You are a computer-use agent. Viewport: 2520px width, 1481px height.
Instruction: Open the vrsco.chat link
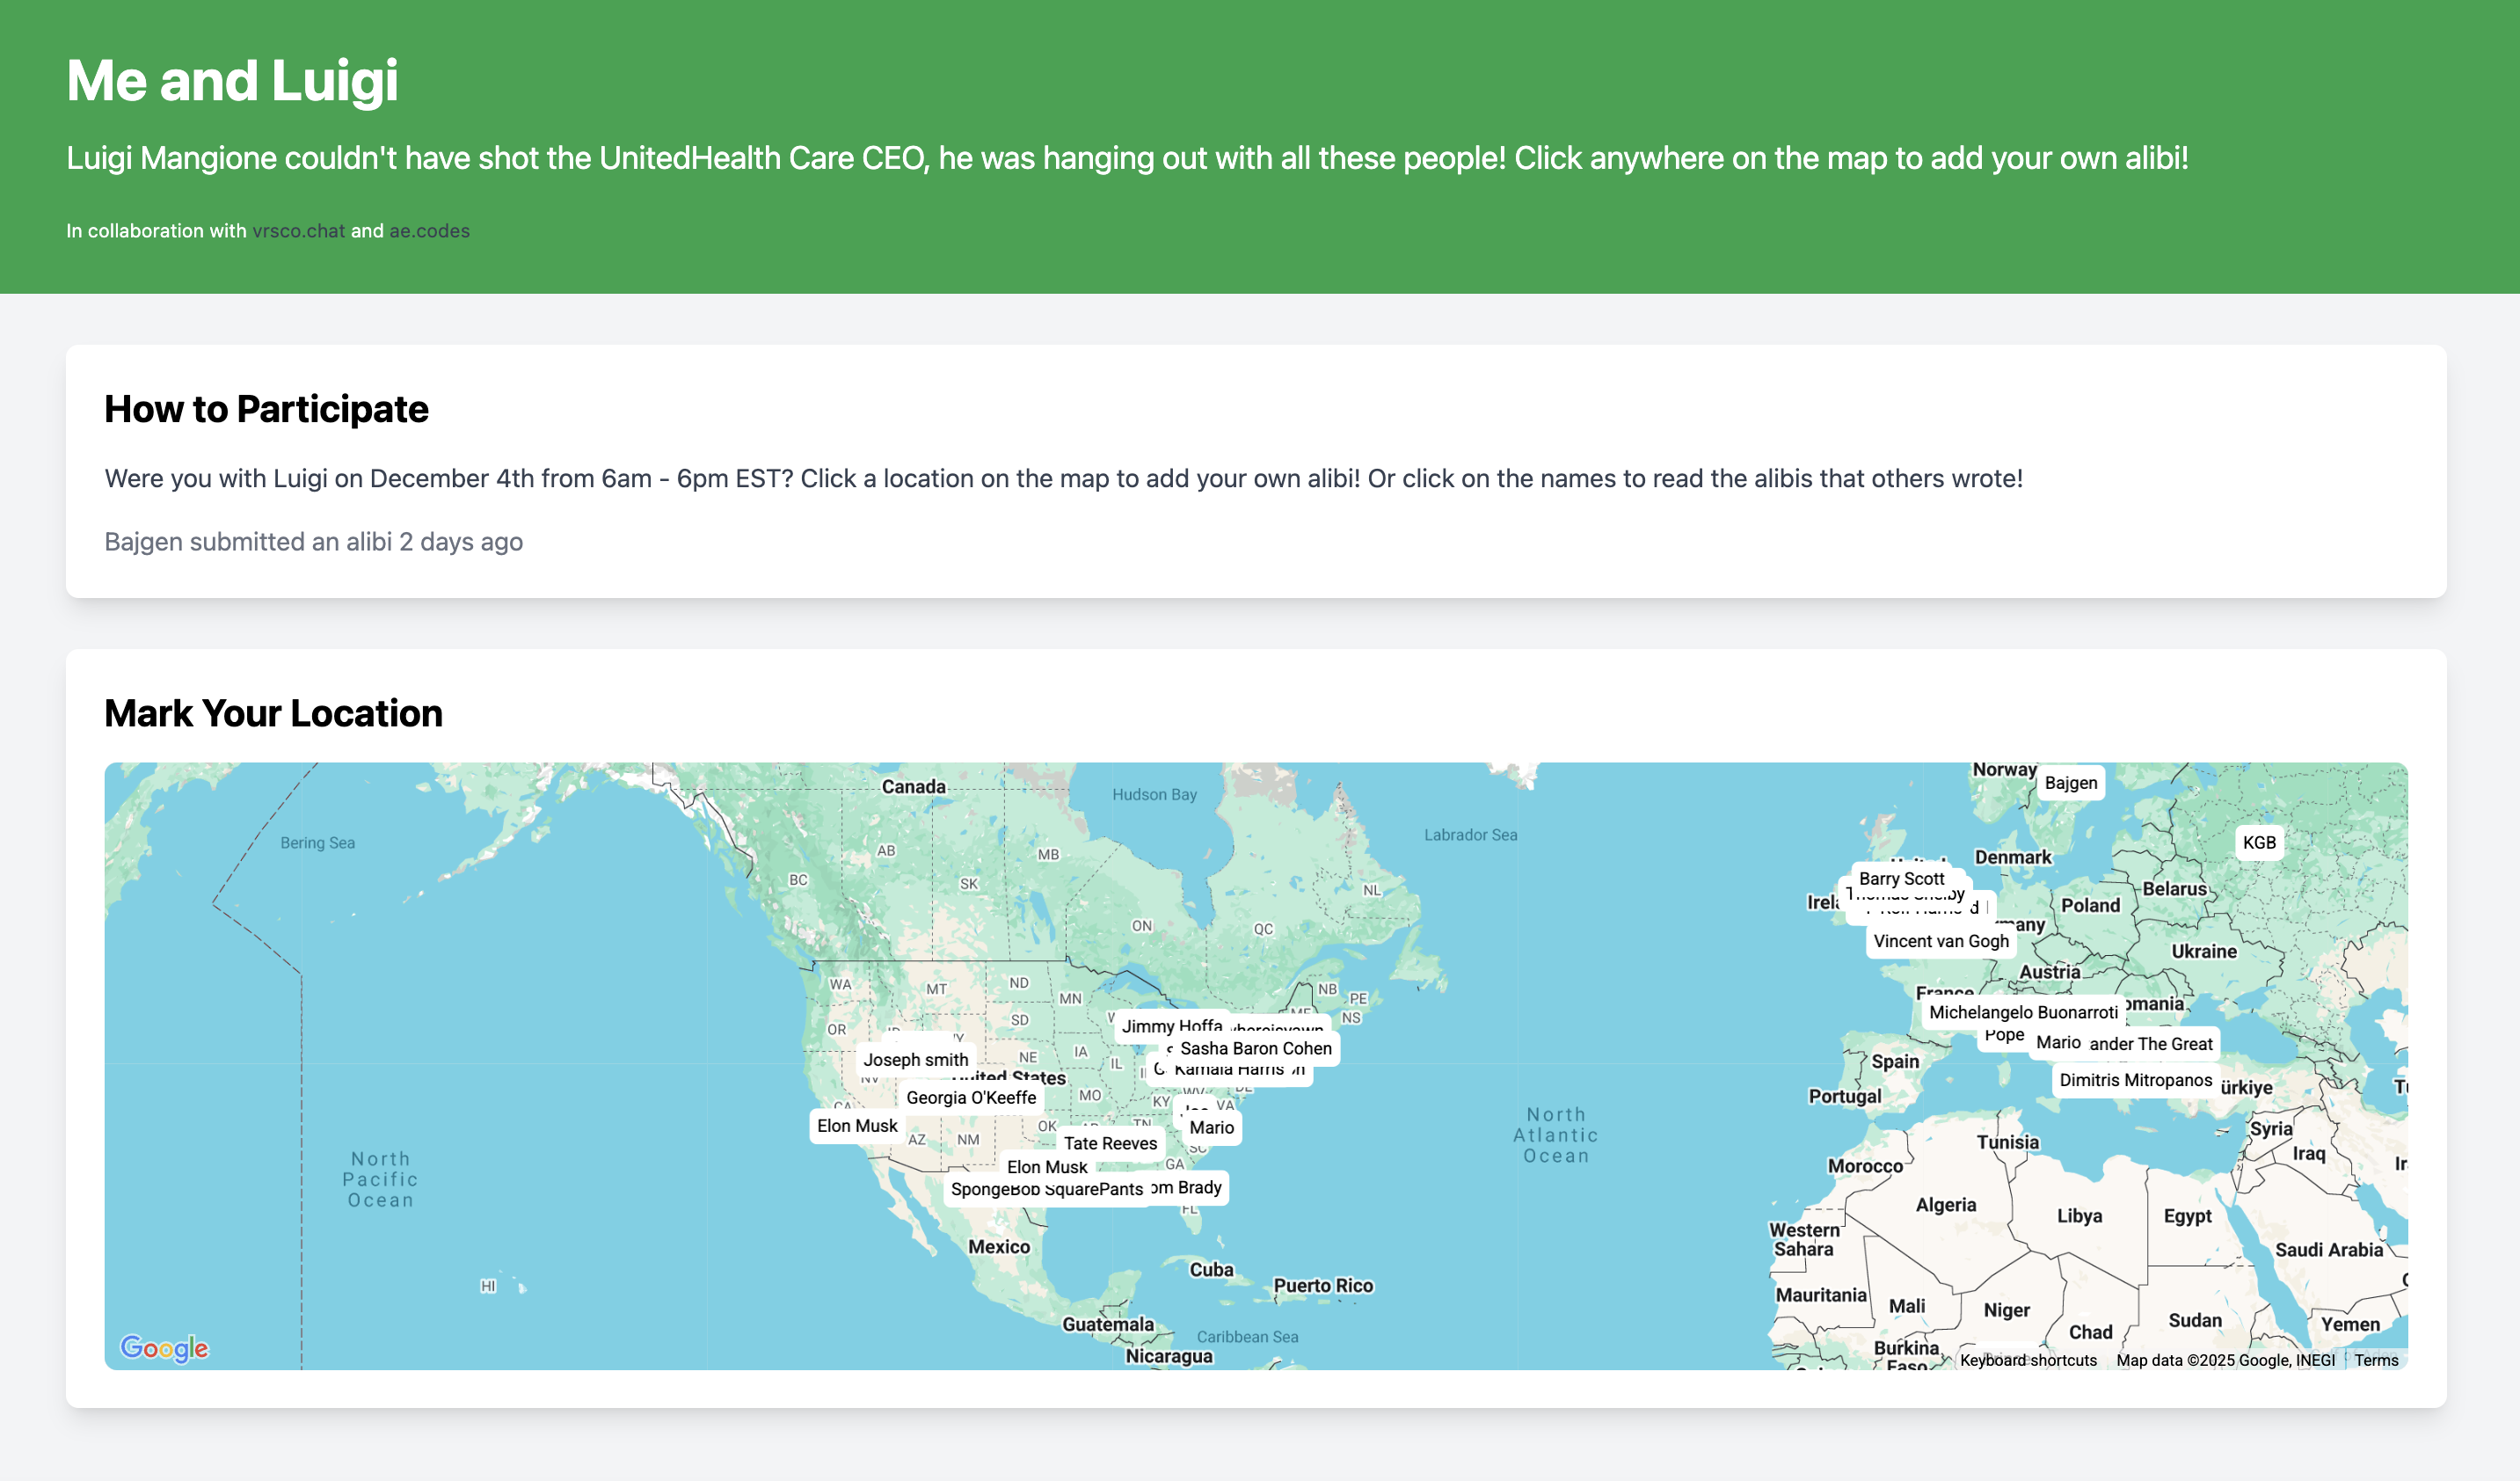(x=298, y=231)
